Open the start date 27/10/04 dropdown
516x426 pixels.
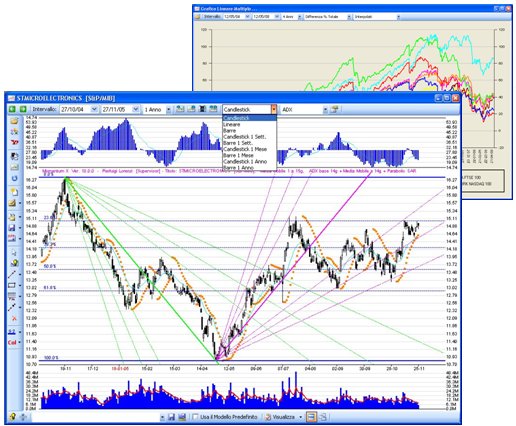pyautogui.click(x=94, y=109)
